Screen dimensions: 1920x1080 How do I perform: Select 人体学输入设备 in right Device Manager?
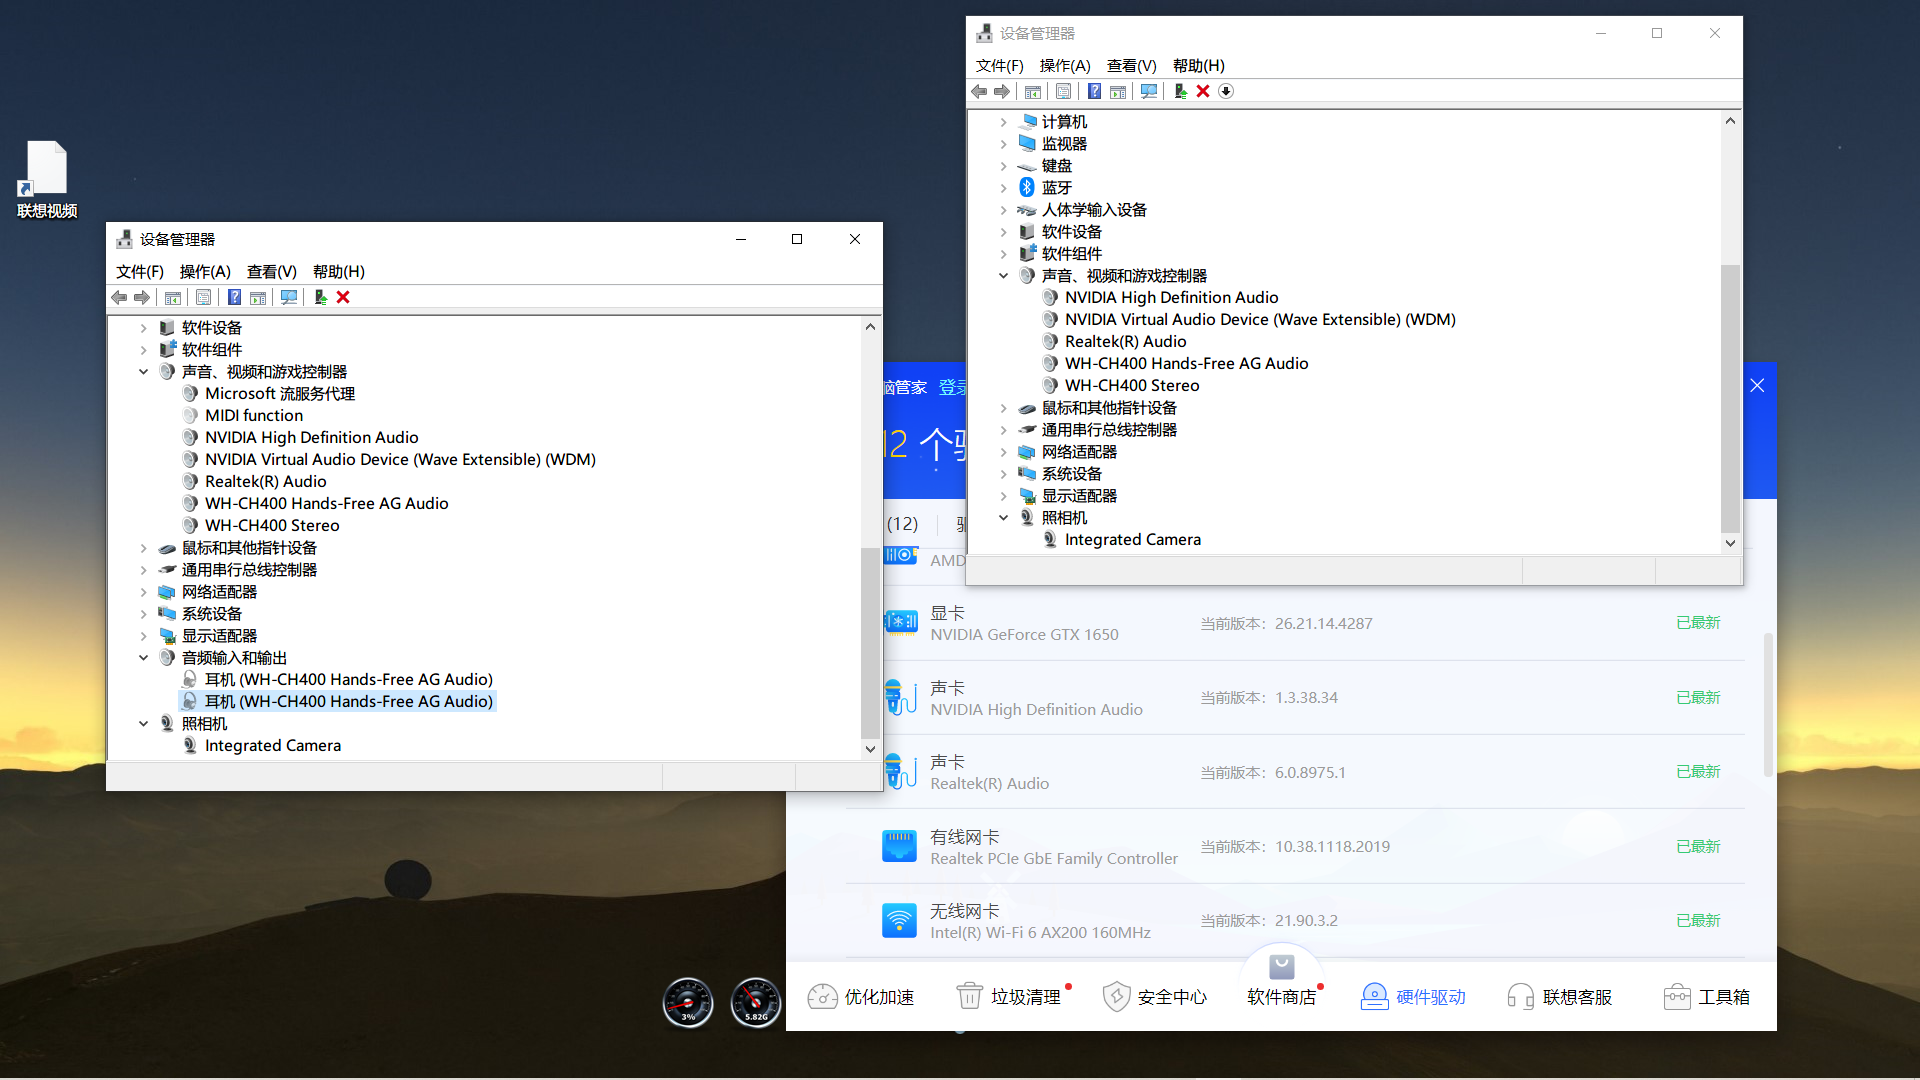tap(1094, 210)
